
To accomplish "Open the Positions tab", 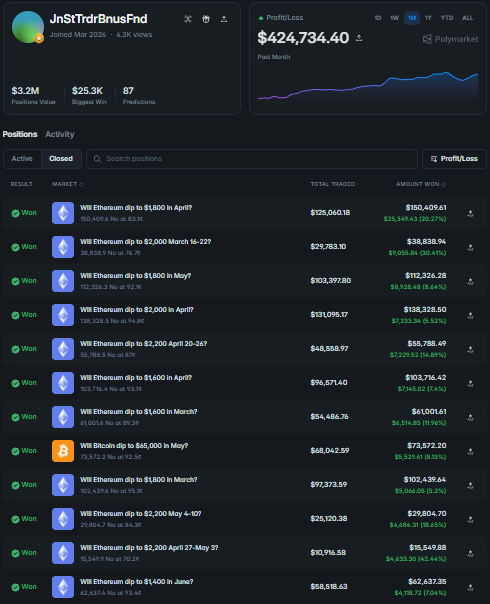I will 20,134.
